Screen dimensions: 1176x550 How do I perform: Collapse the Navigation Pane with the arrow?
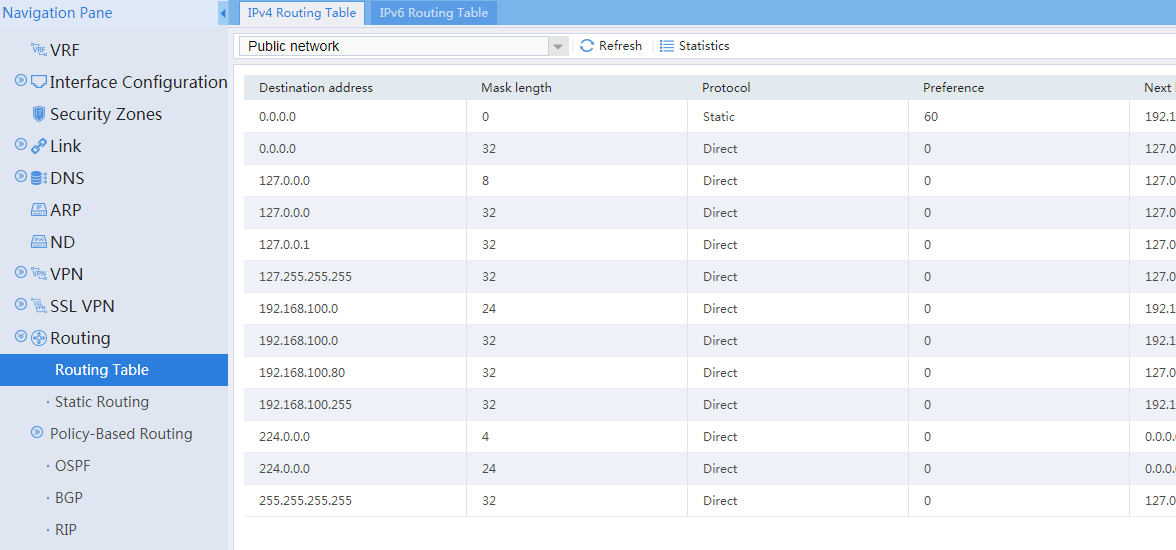(x=224, y=13)
